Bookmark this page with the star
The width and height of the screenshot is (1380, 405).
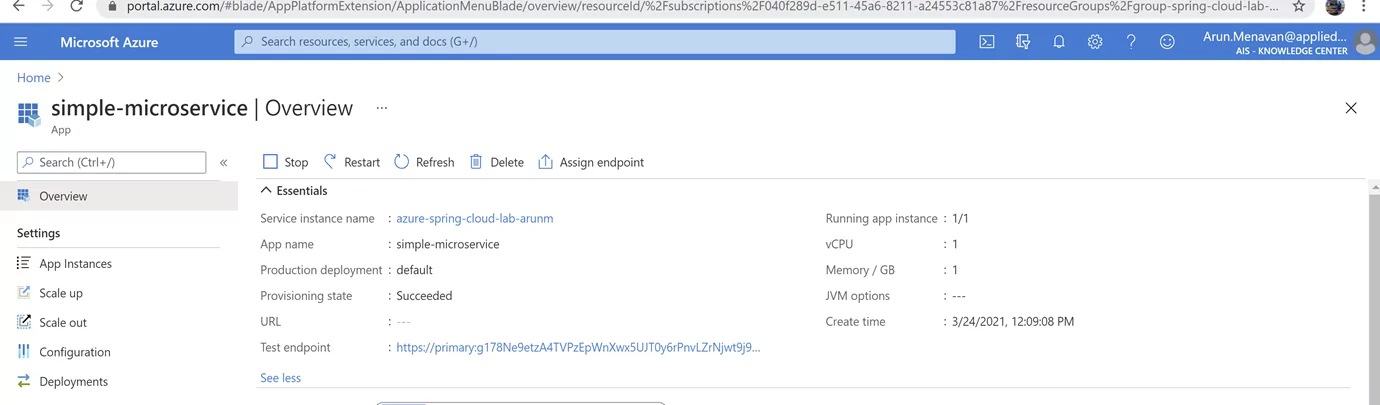(x=1299, y=6)
